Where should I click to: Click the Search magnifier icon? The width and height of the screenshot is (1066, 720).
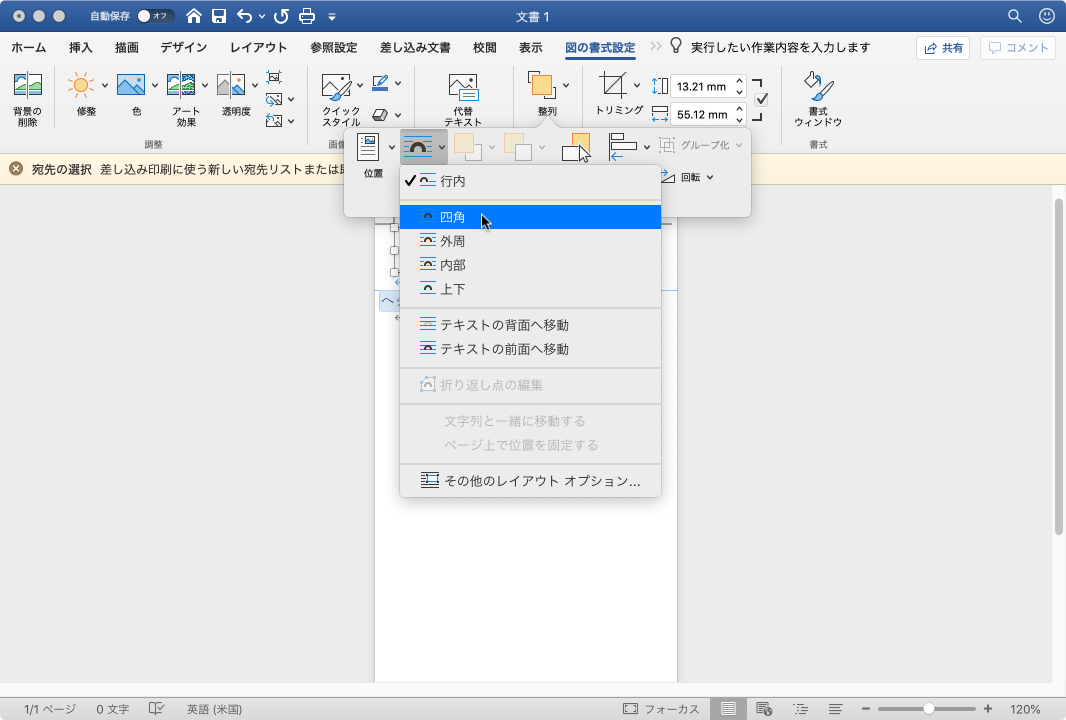click(1014, 16)
